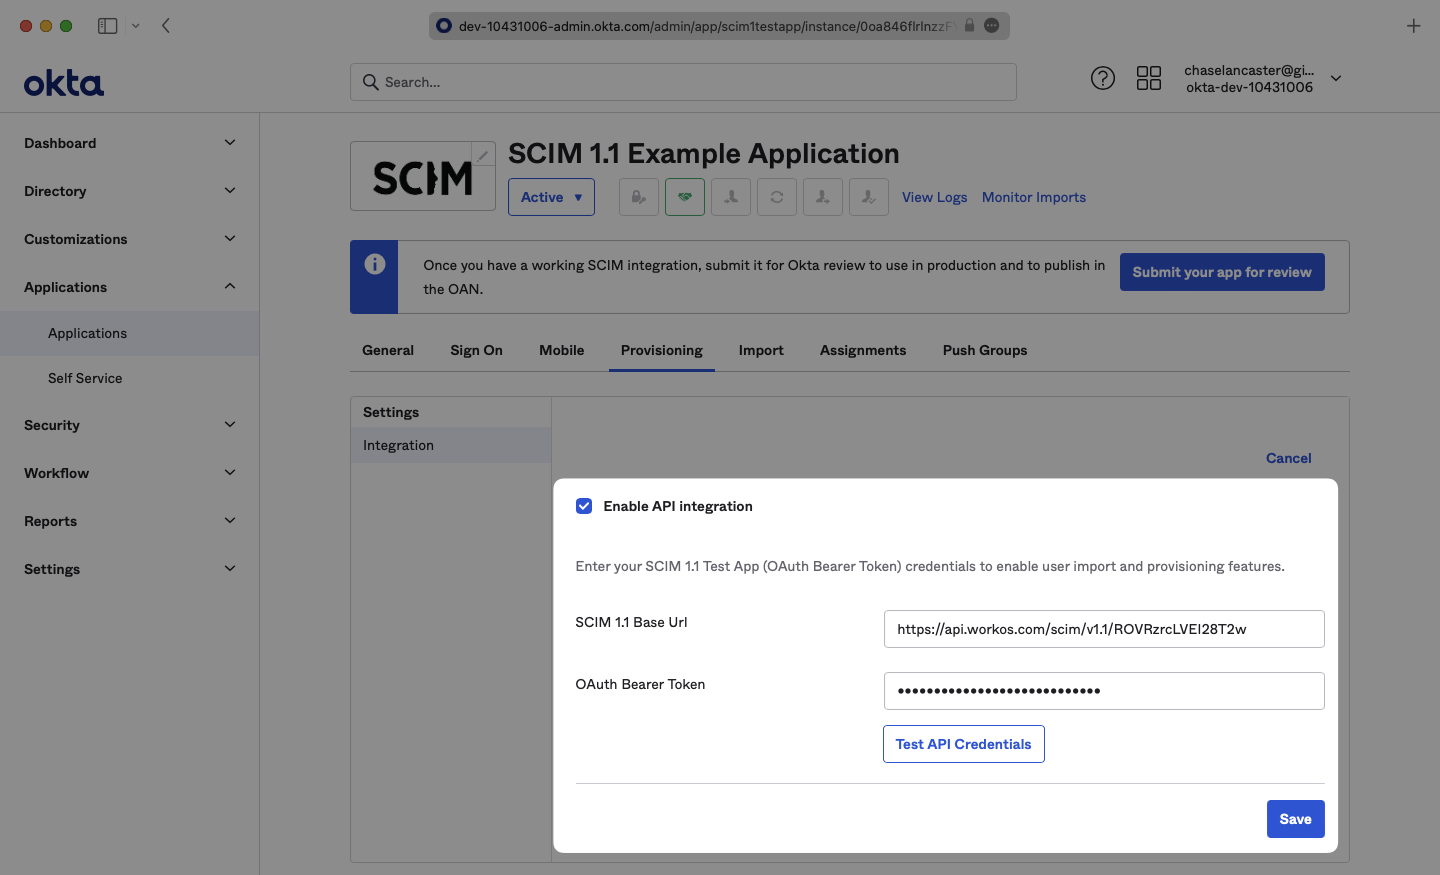This screenshot has height=875, width=1440.
Task: Click the pencil edit logo icon
Action: pos(483,155)
